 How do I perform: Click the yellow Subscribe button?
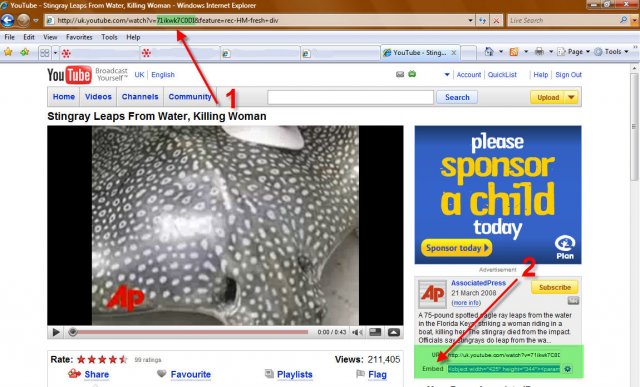(x=555, y=287)
